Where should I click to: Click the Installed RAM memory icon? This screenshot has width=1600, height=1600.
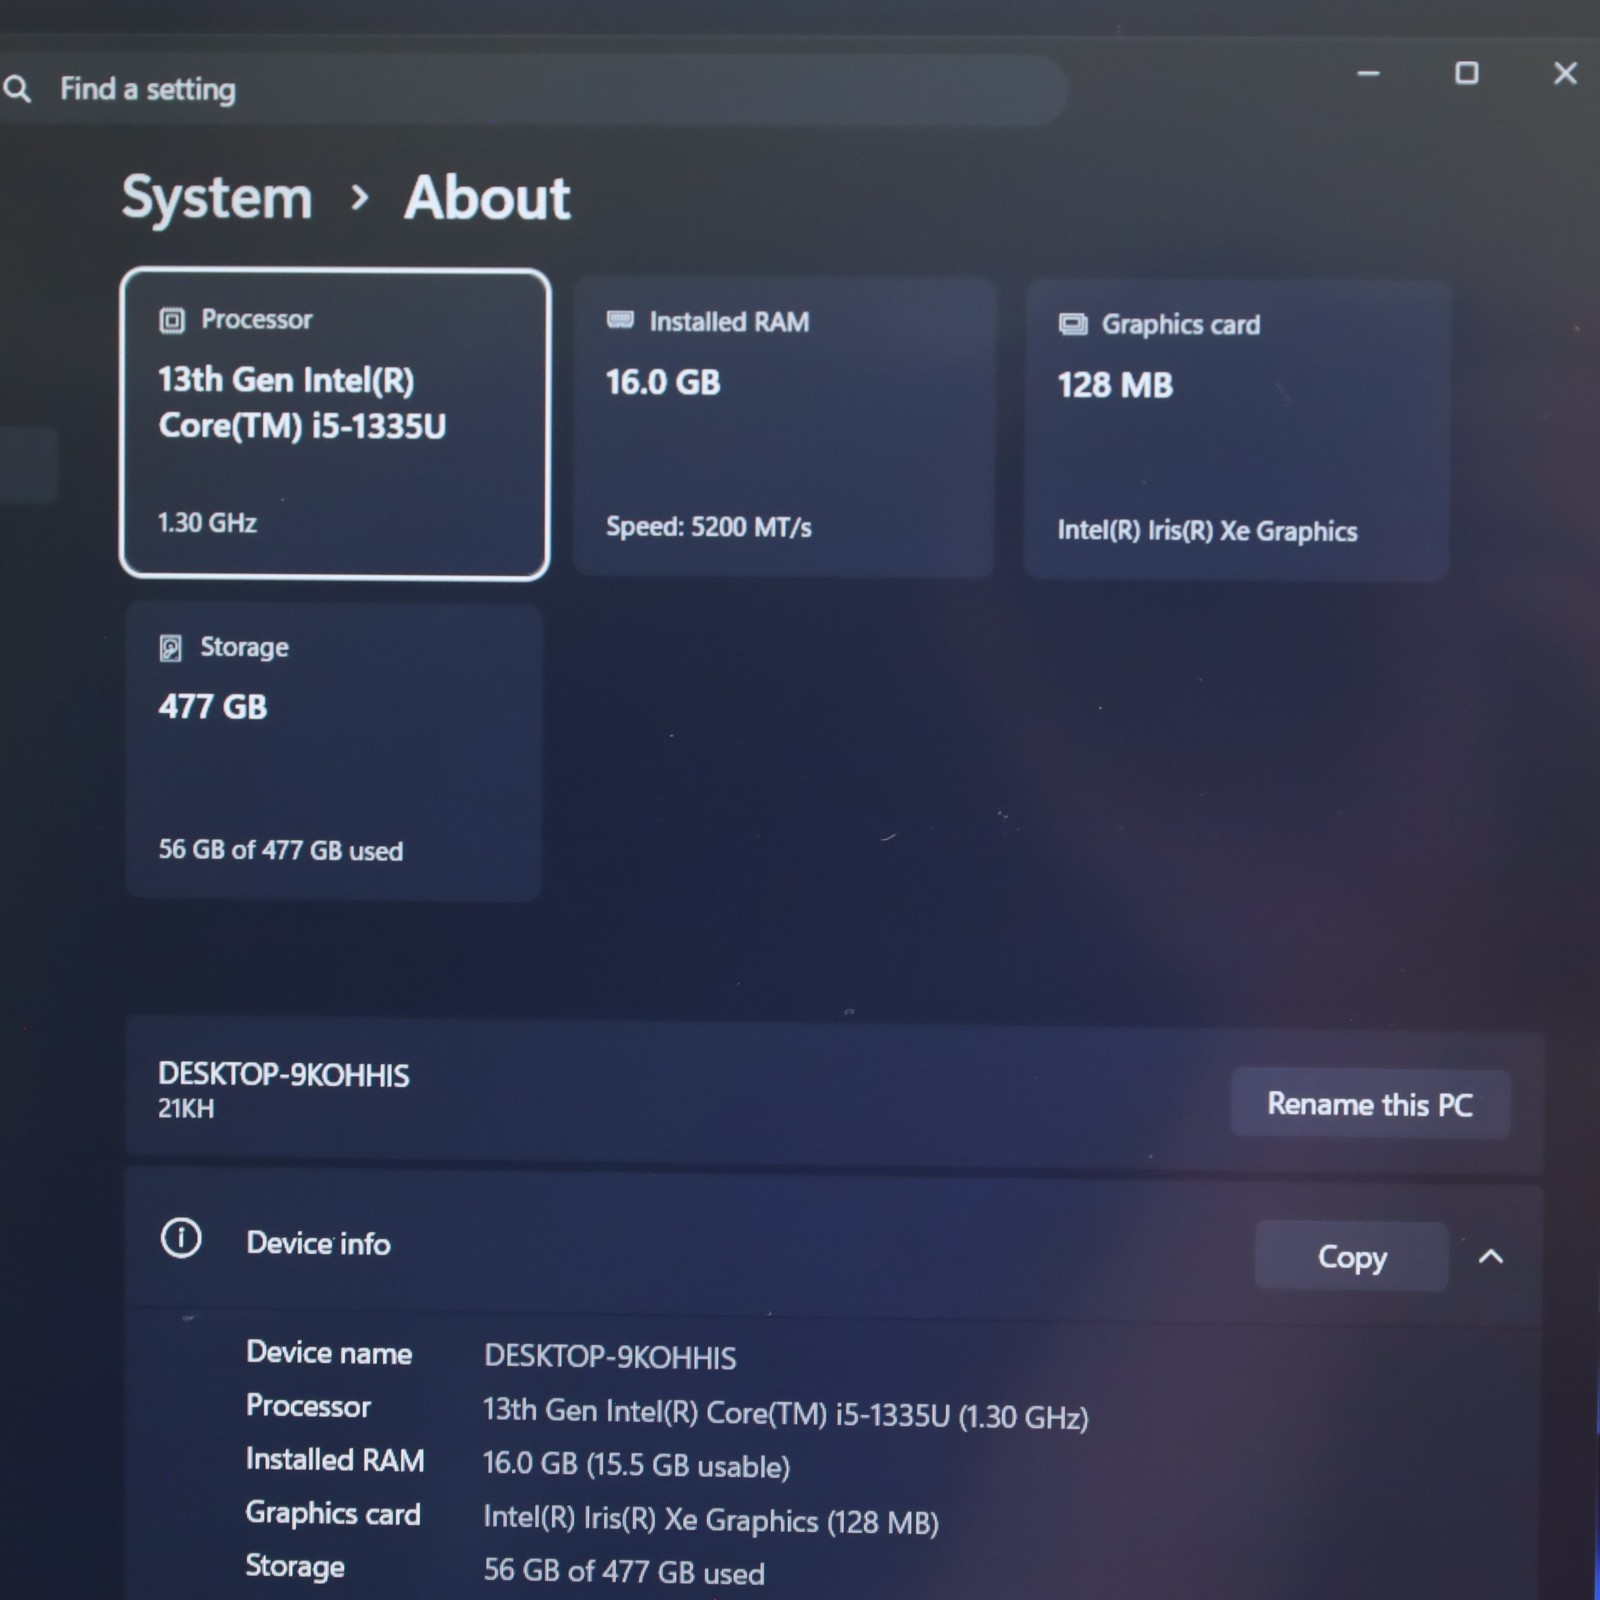click(620, 320)
